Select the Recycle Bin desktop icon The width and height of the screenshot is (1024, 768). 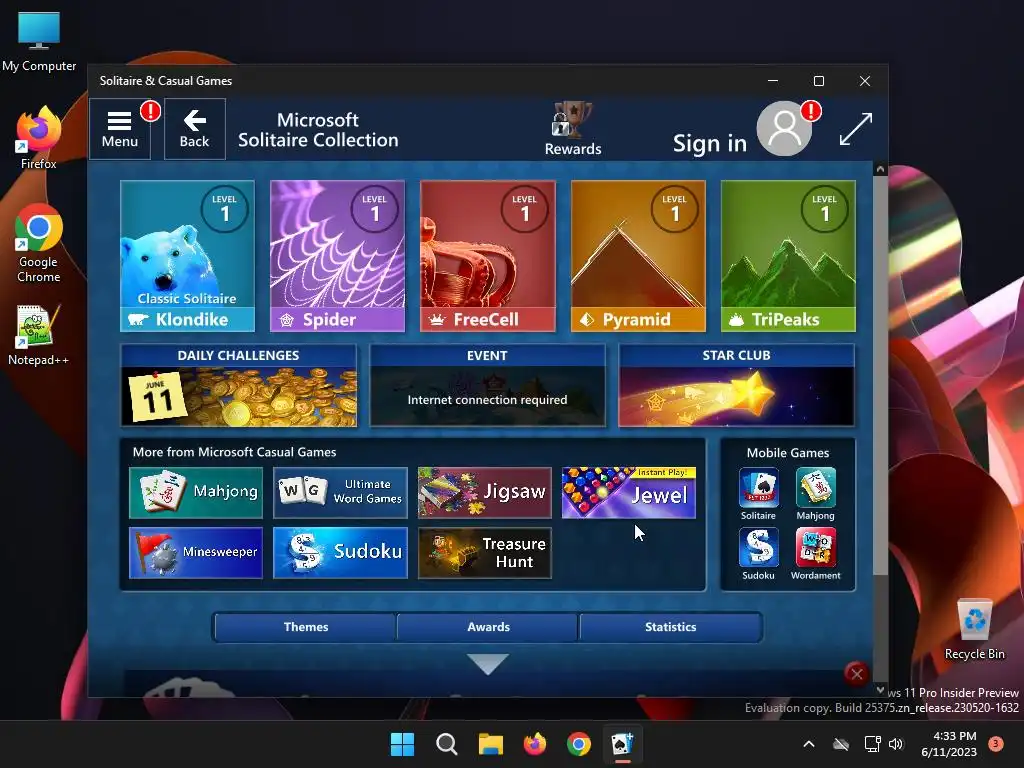click(974, 629)
